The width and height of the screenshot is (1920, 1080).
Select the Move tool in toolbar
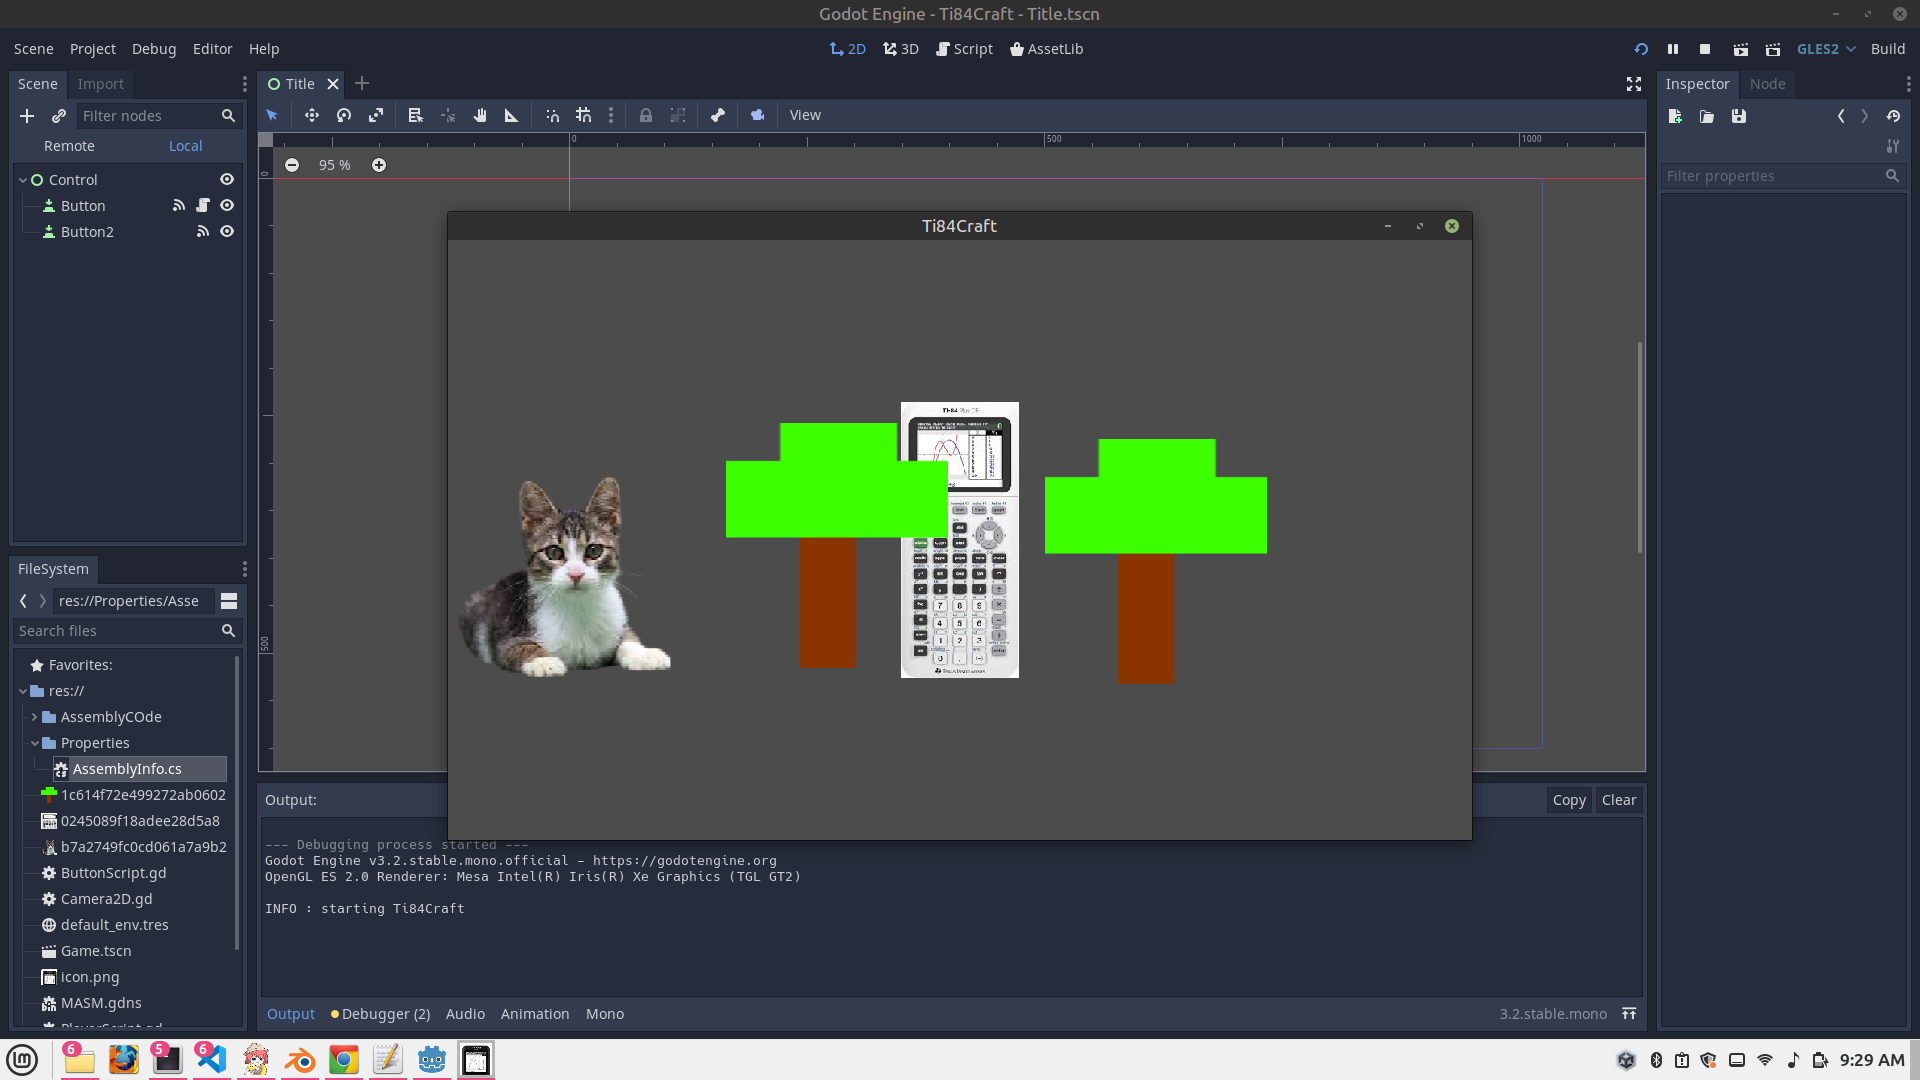(312, 115)
